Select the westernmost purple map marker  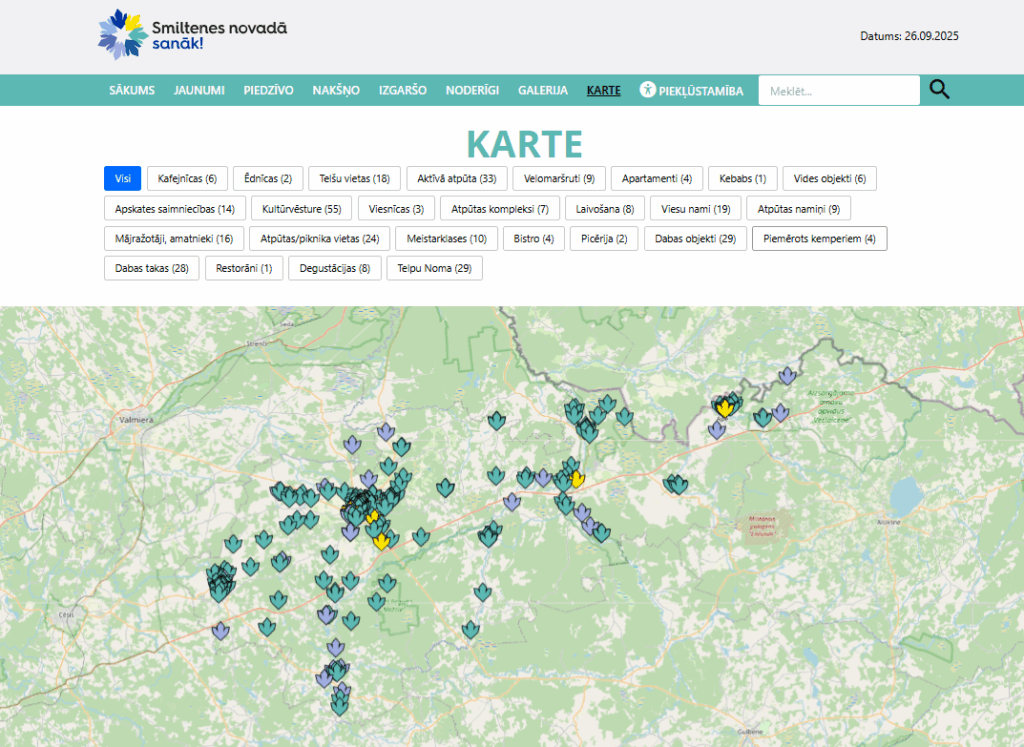220,631
